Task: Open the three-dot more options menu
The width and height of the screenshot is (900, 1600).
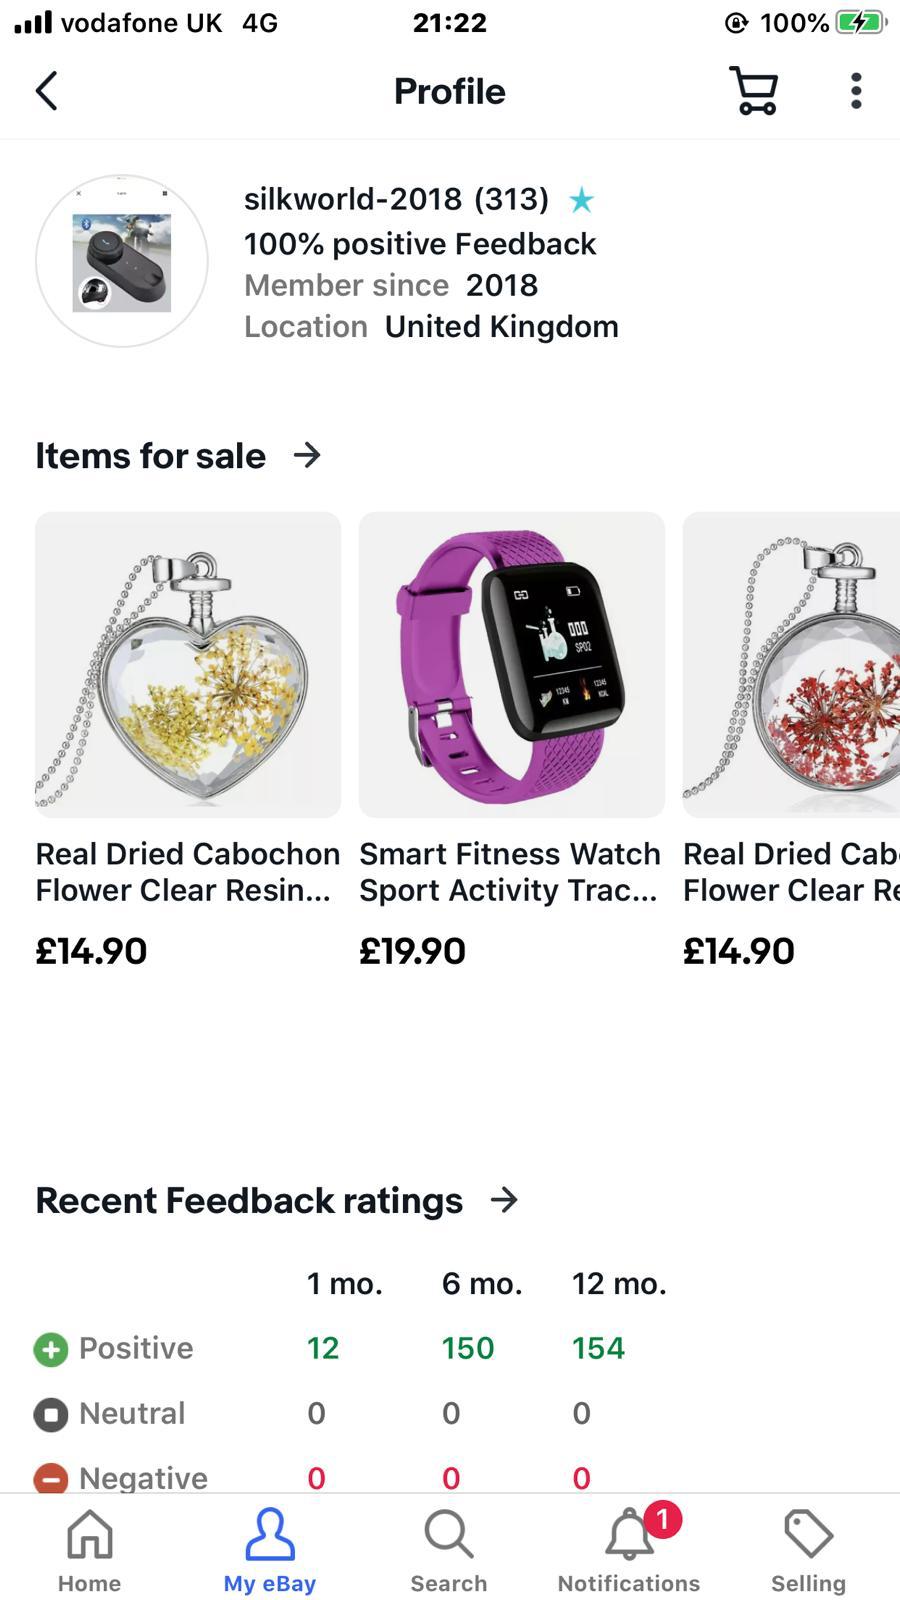Action: tap(856, 91)
